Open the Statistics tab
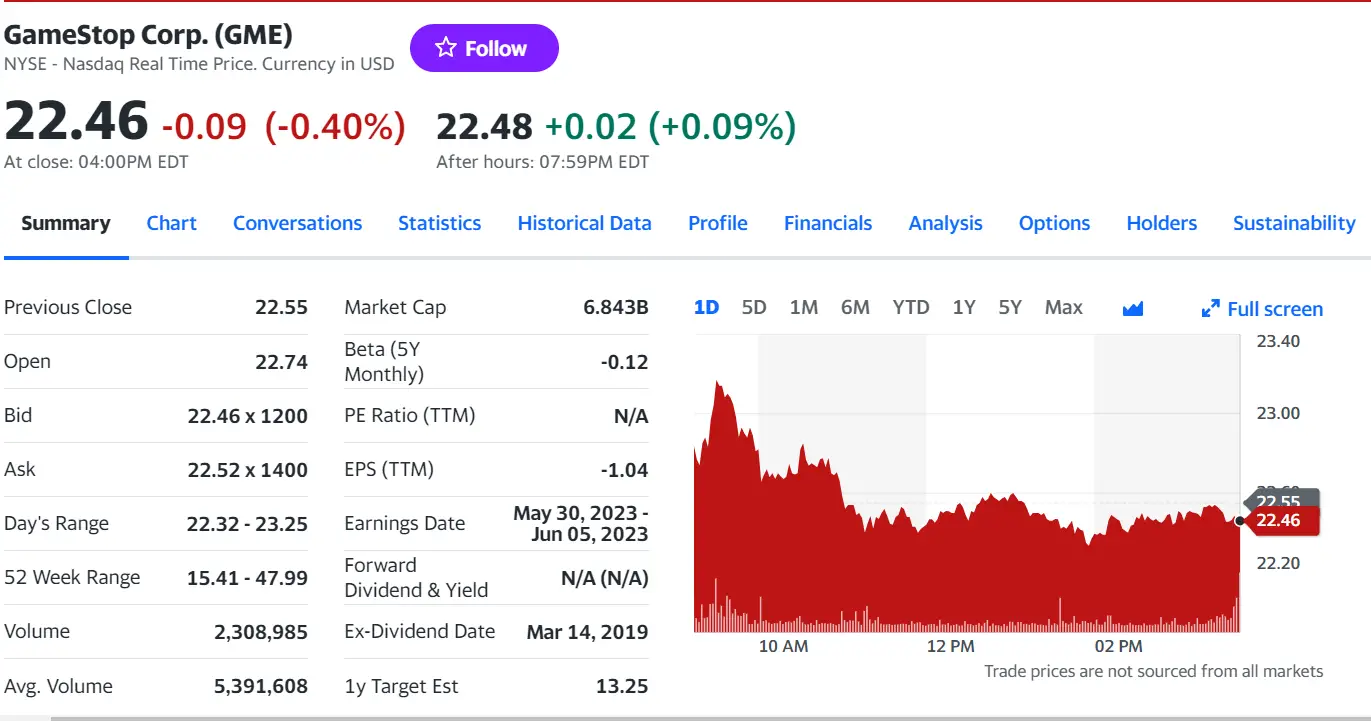Viewport: 1371px width, 721px height. pyautogui.click(x=439, y=223)
